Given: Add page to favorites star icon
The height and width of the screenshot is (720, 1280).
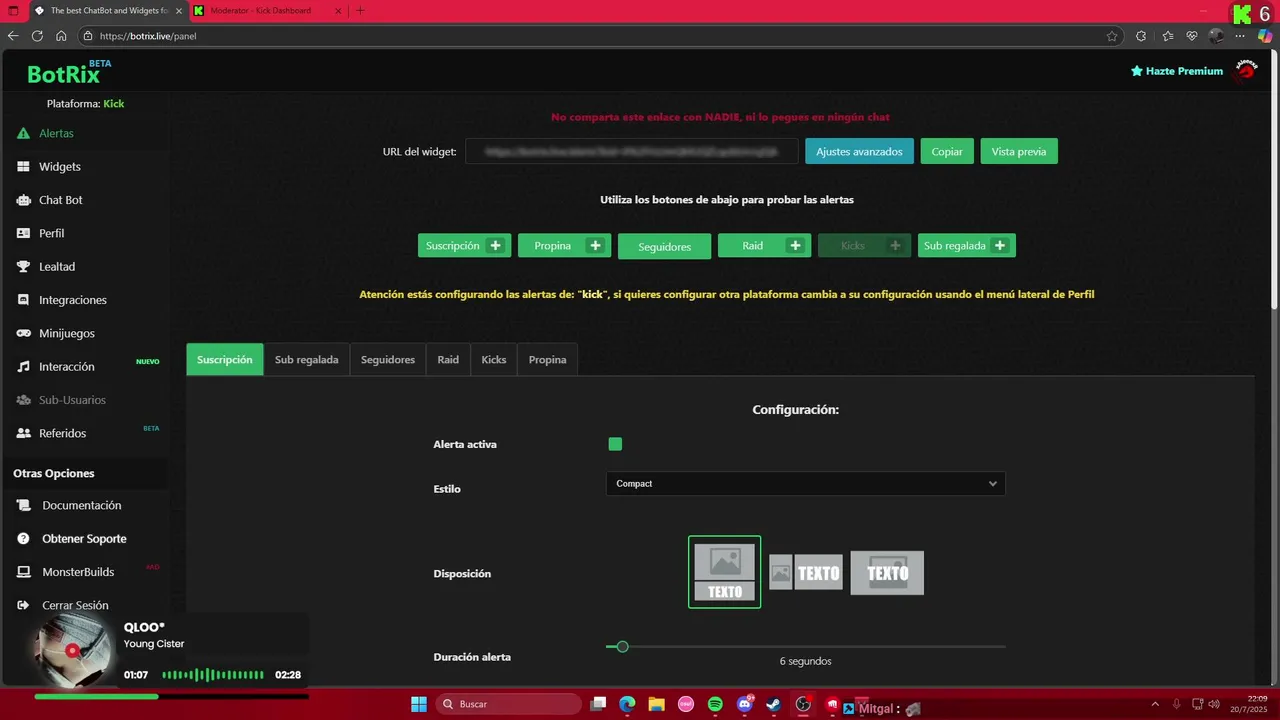Looking at the screenshot, I should pyautogui.click(x=1112, y=36).
